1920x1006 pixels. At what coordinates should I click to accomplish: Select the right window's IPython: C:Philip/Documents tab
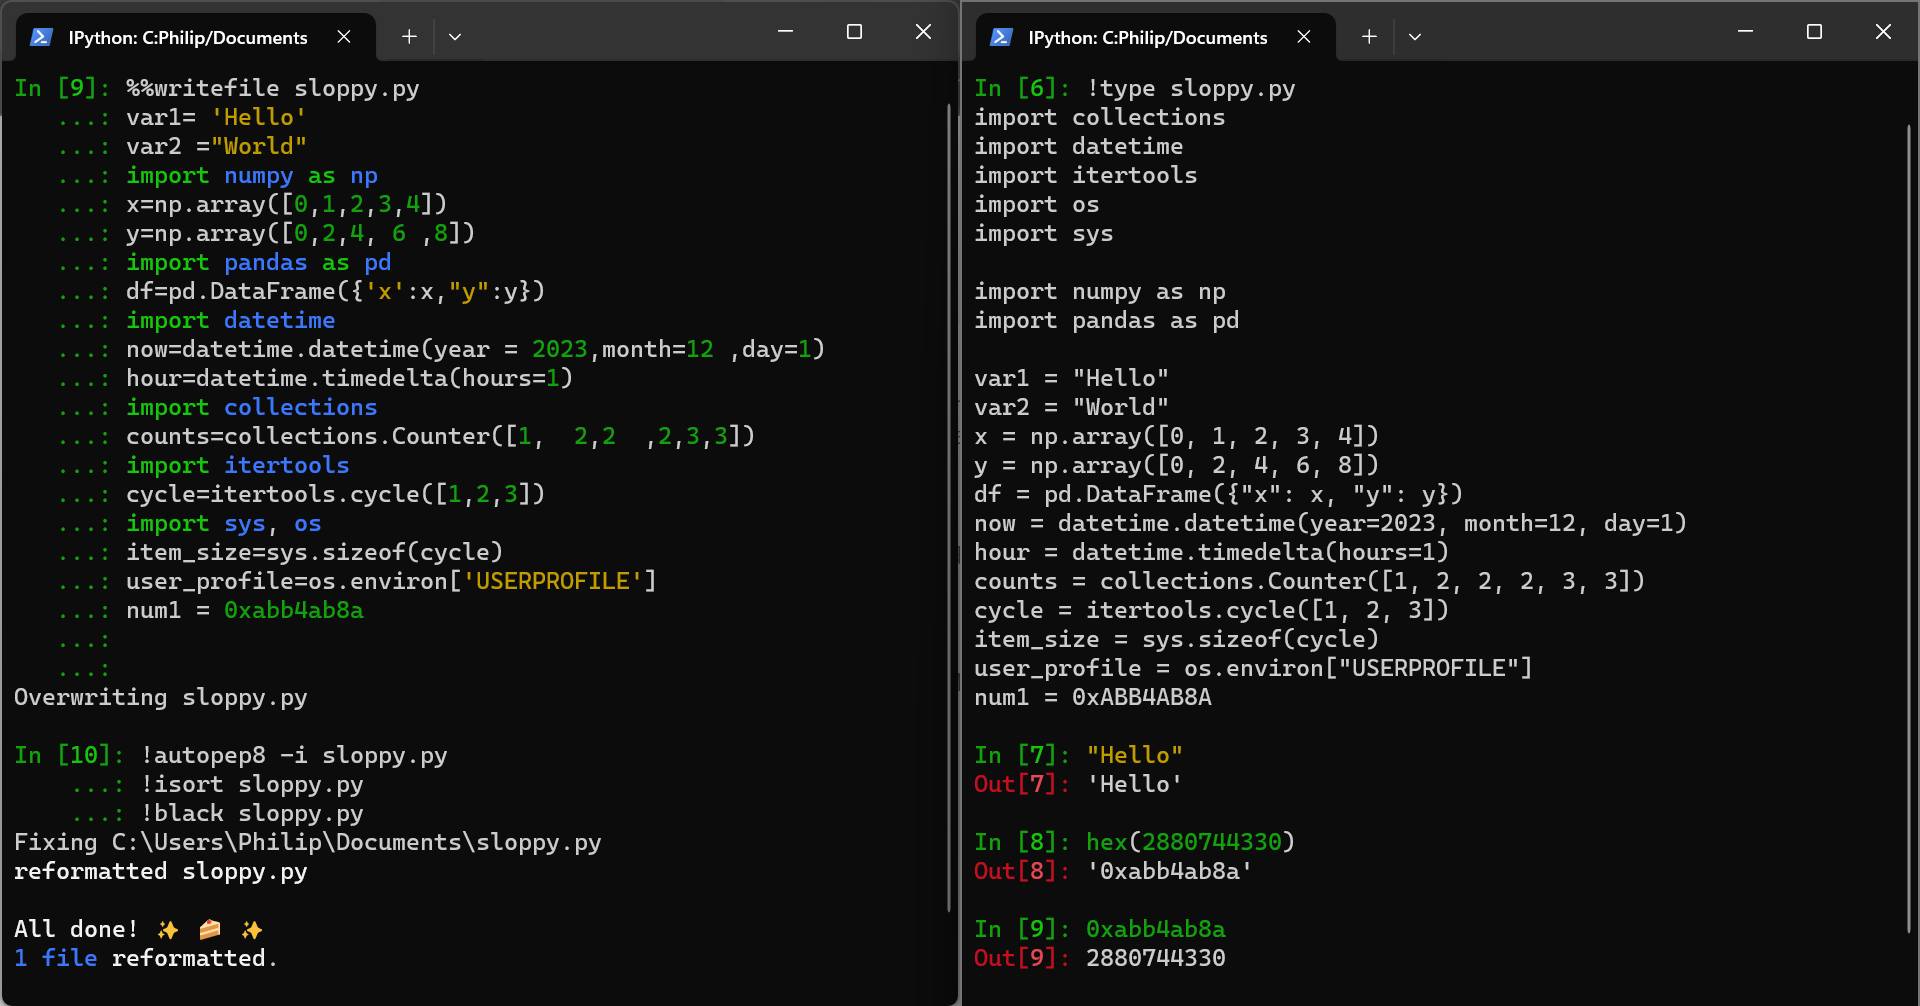pyautogui.click(x=1156, y=38)
